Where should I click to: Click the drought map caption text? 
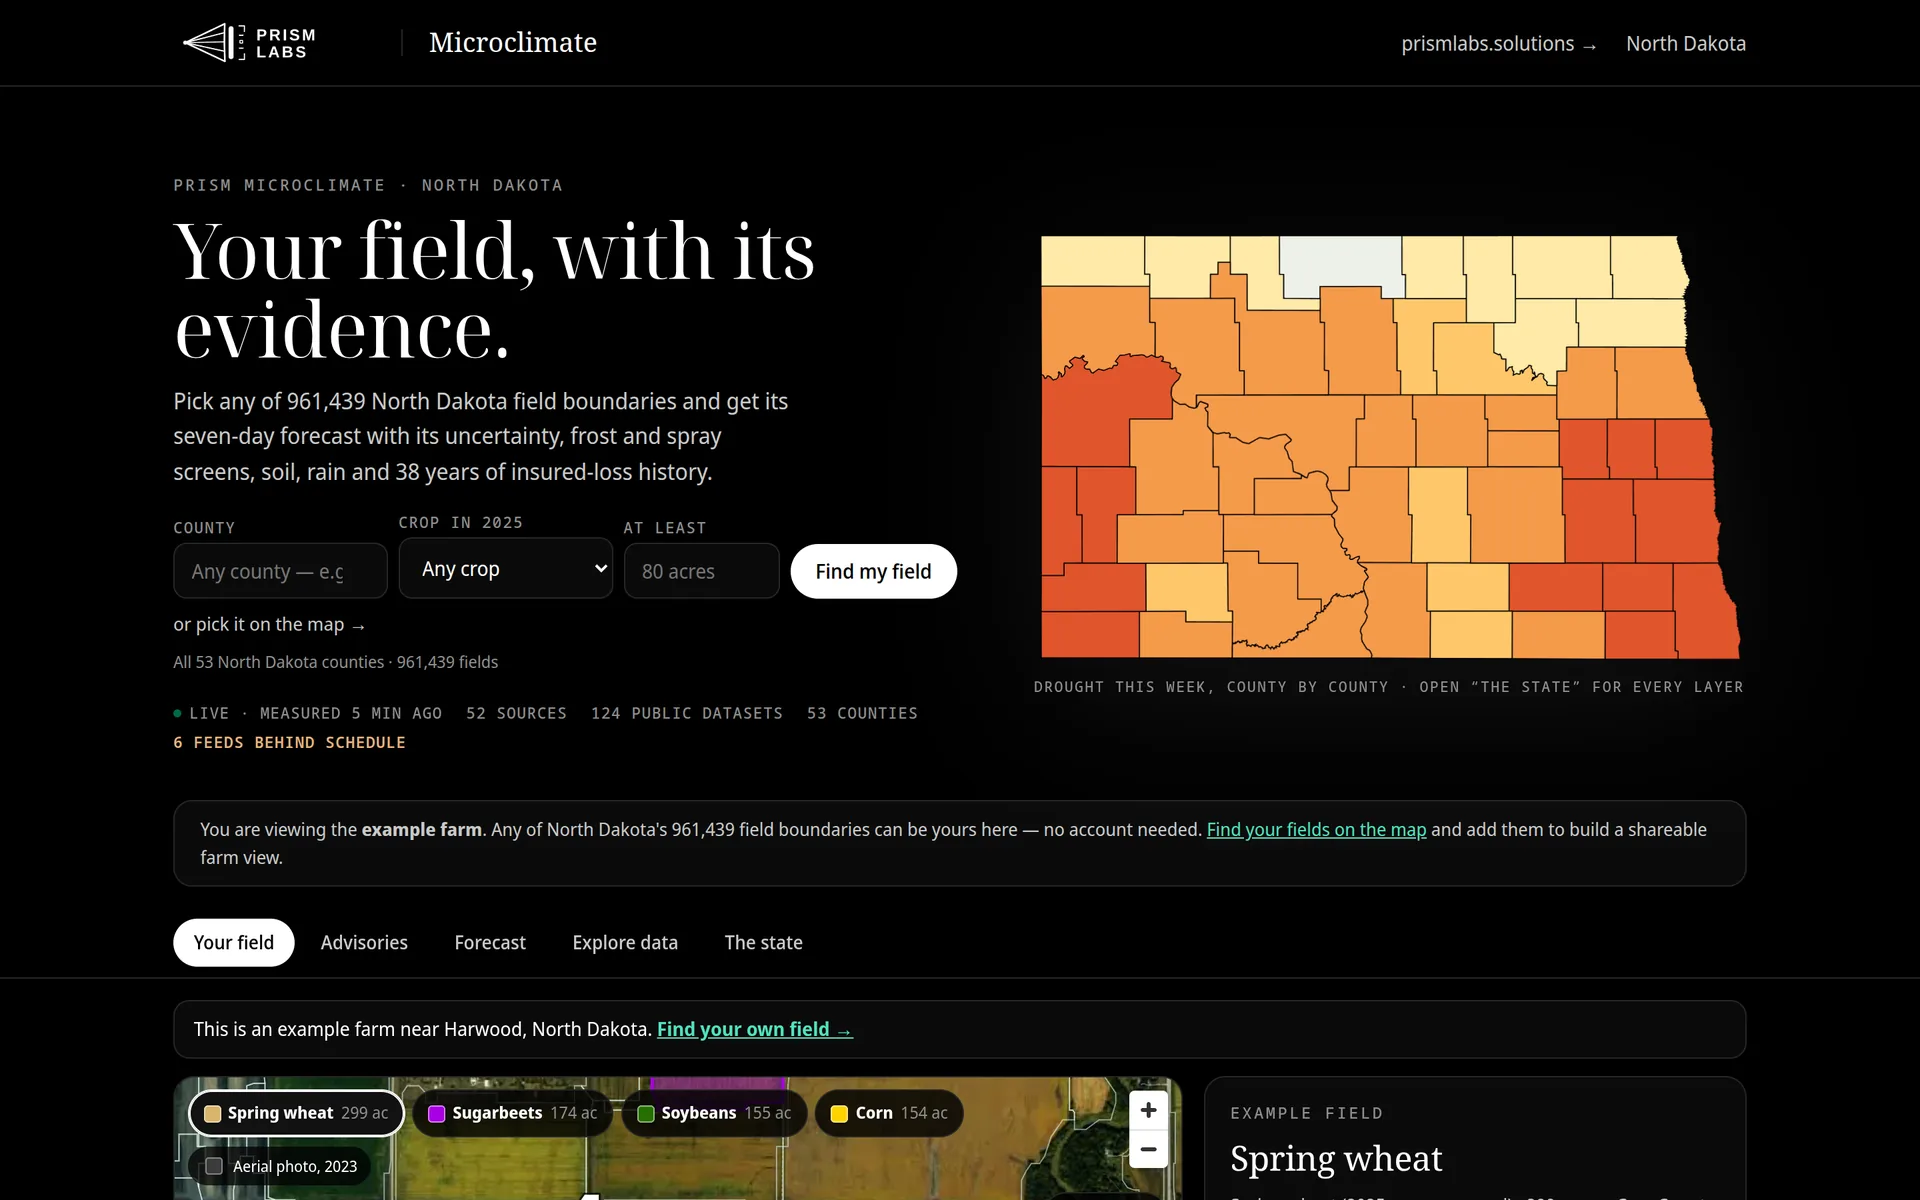point(1389,687)
